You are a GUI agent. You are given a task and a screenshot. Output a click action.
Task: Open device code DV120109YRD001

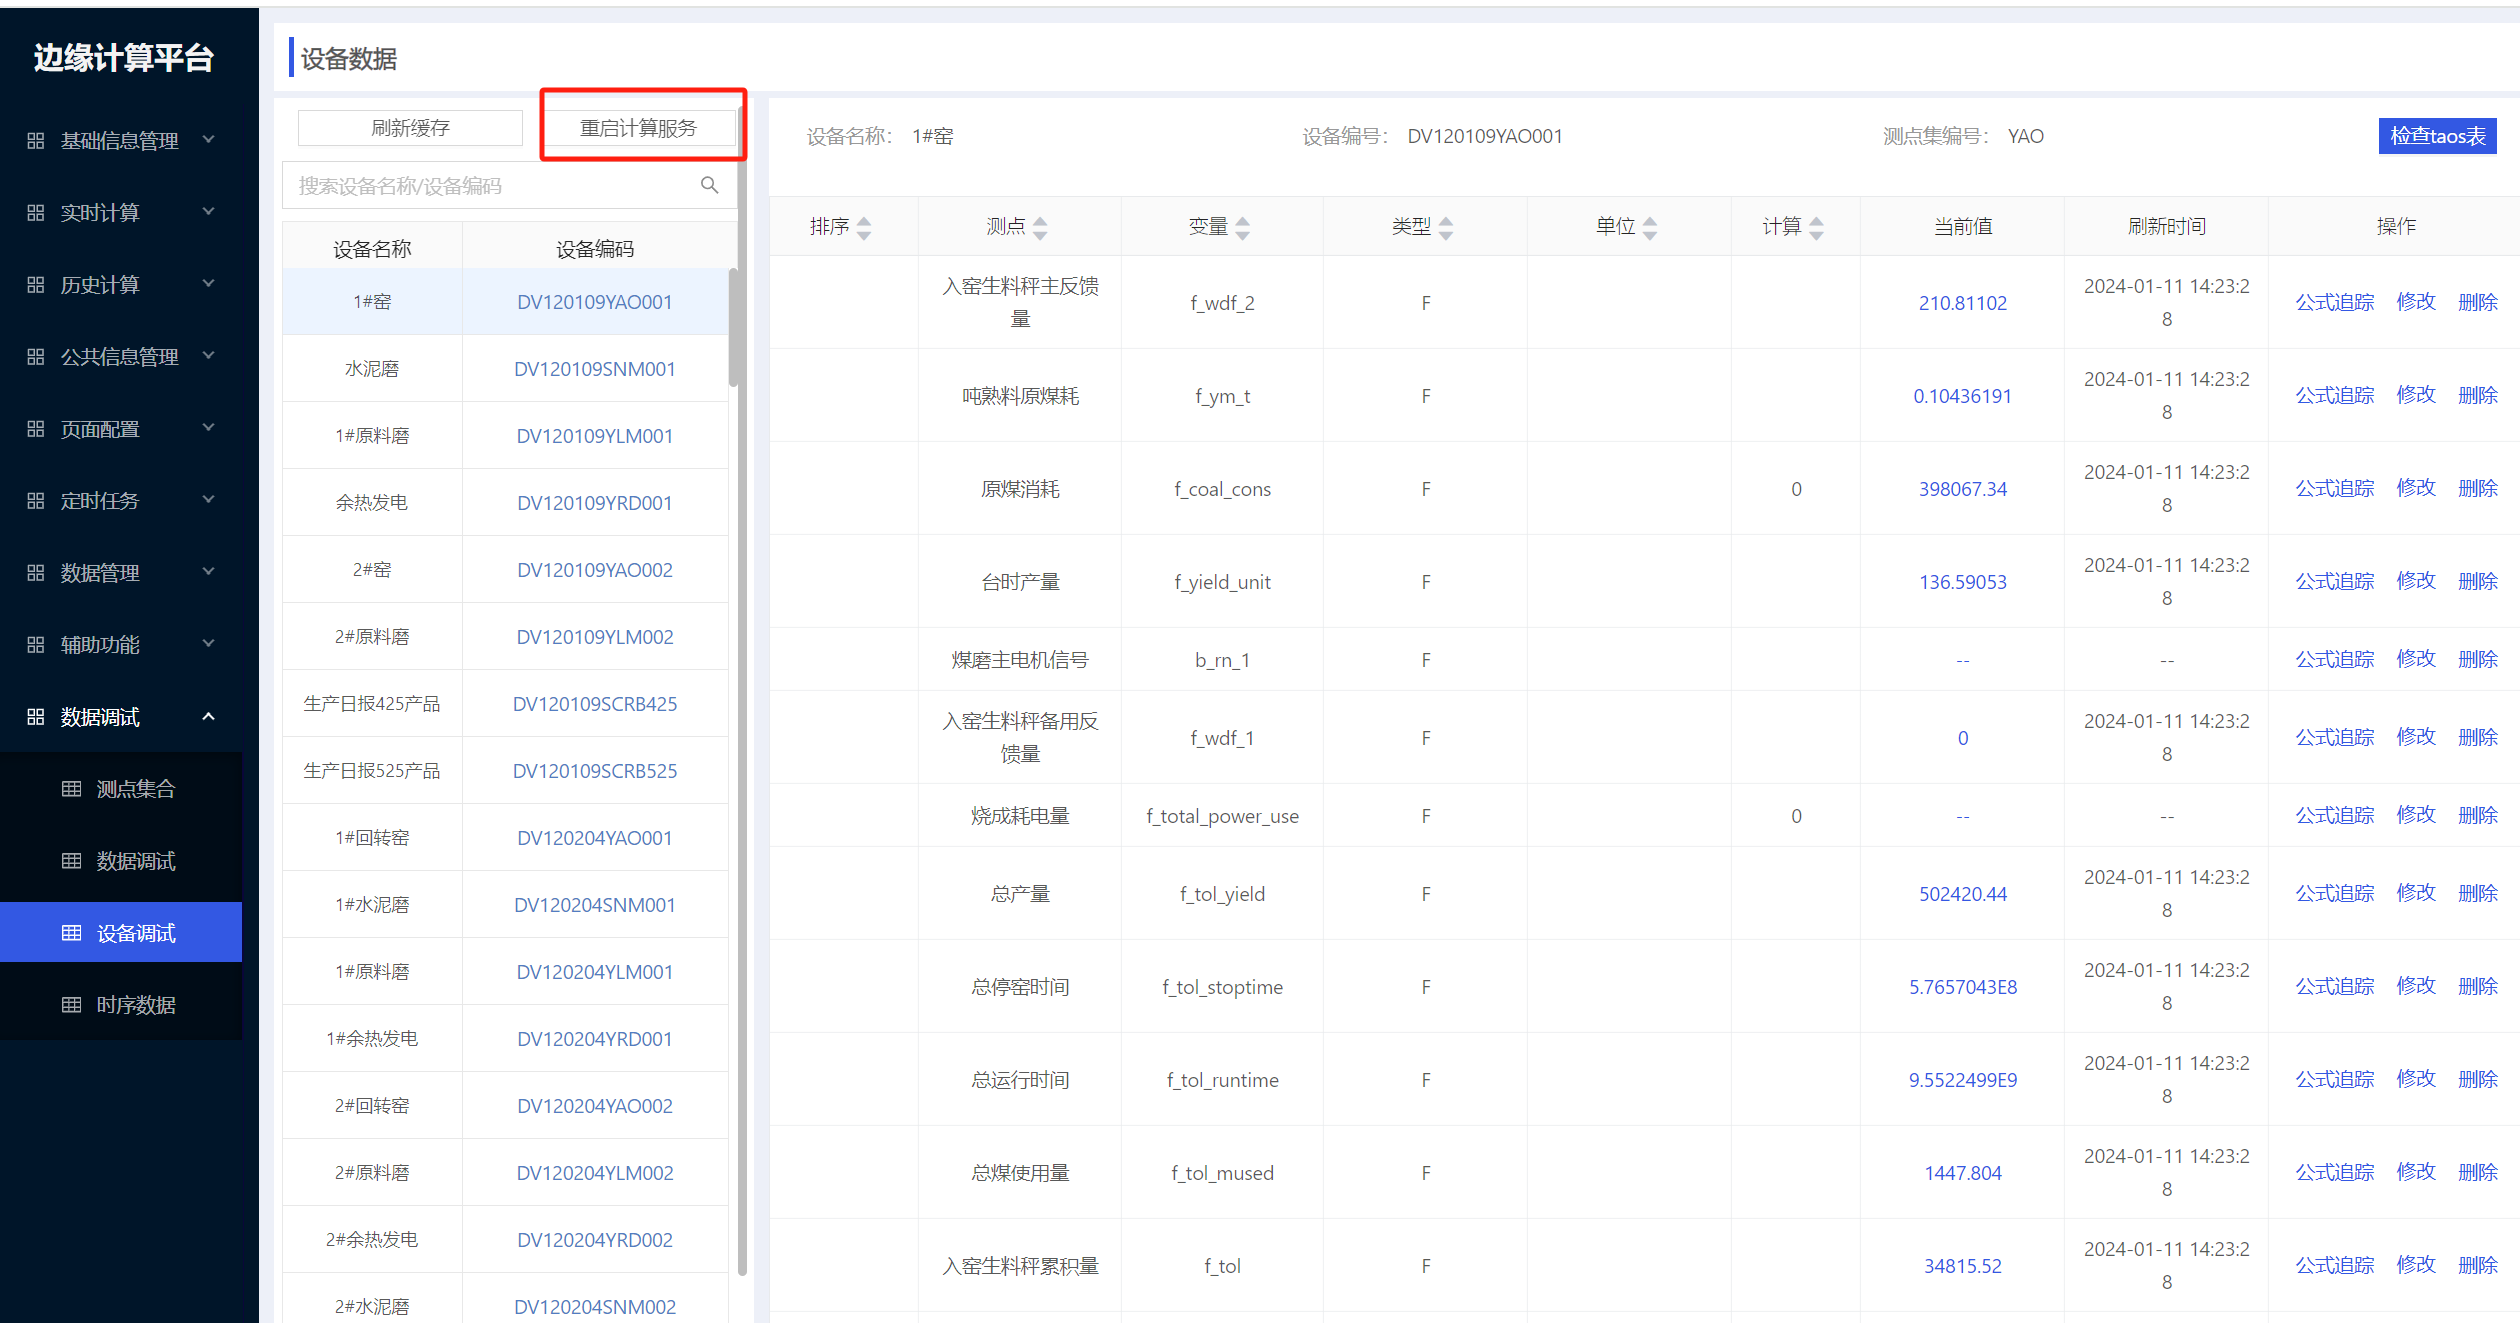coord(595,503)
